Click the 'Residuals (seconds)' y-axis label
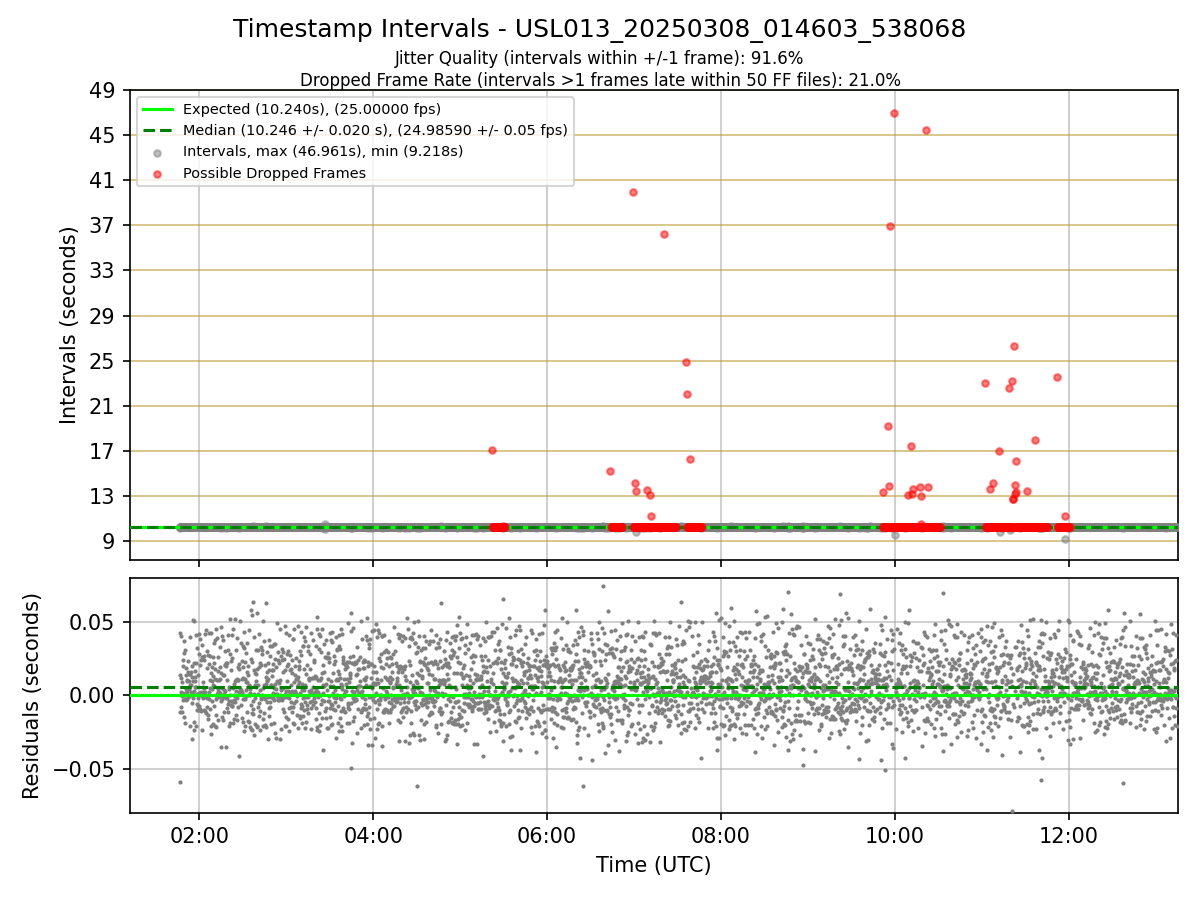This screenshot has width=1200, height=900. click(32, 696)
